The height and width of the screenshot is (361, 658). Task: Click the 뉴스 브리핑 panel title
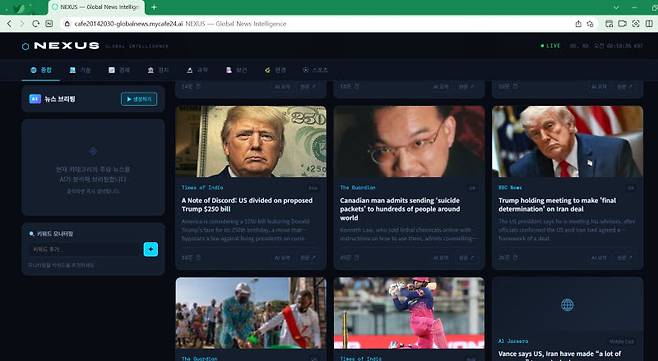tap(60, 99)
